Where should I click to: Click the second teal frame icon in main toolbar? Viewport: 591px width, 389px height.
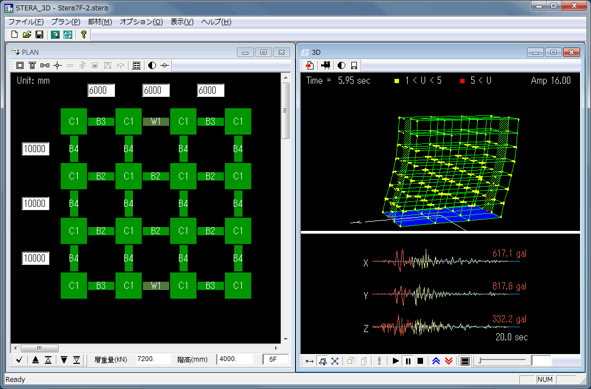(x=67, y=35)
